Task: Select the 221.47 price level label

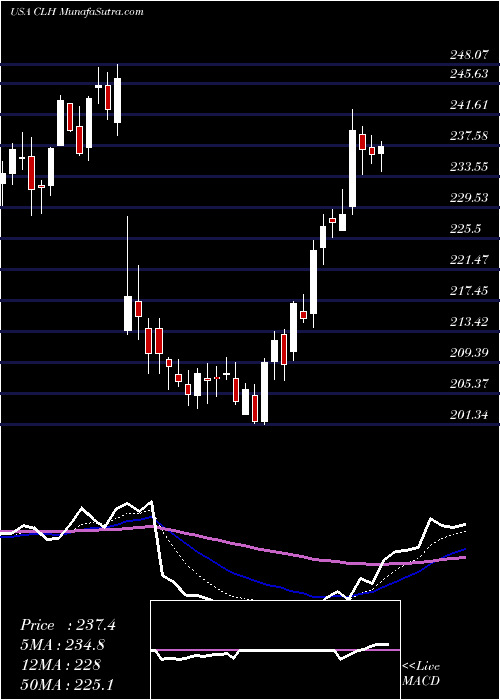Action: pyautogui.click(x=468, y=260)
